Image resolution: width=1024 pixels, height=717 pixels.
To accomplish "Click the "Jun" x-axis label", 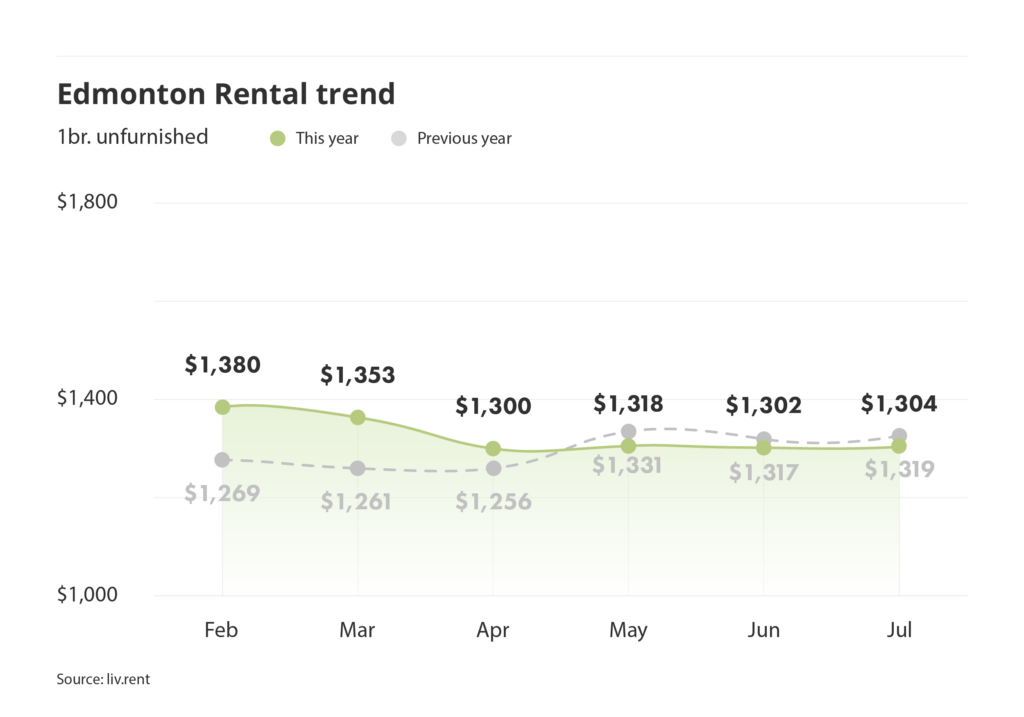I will click(x=764, y=631).
